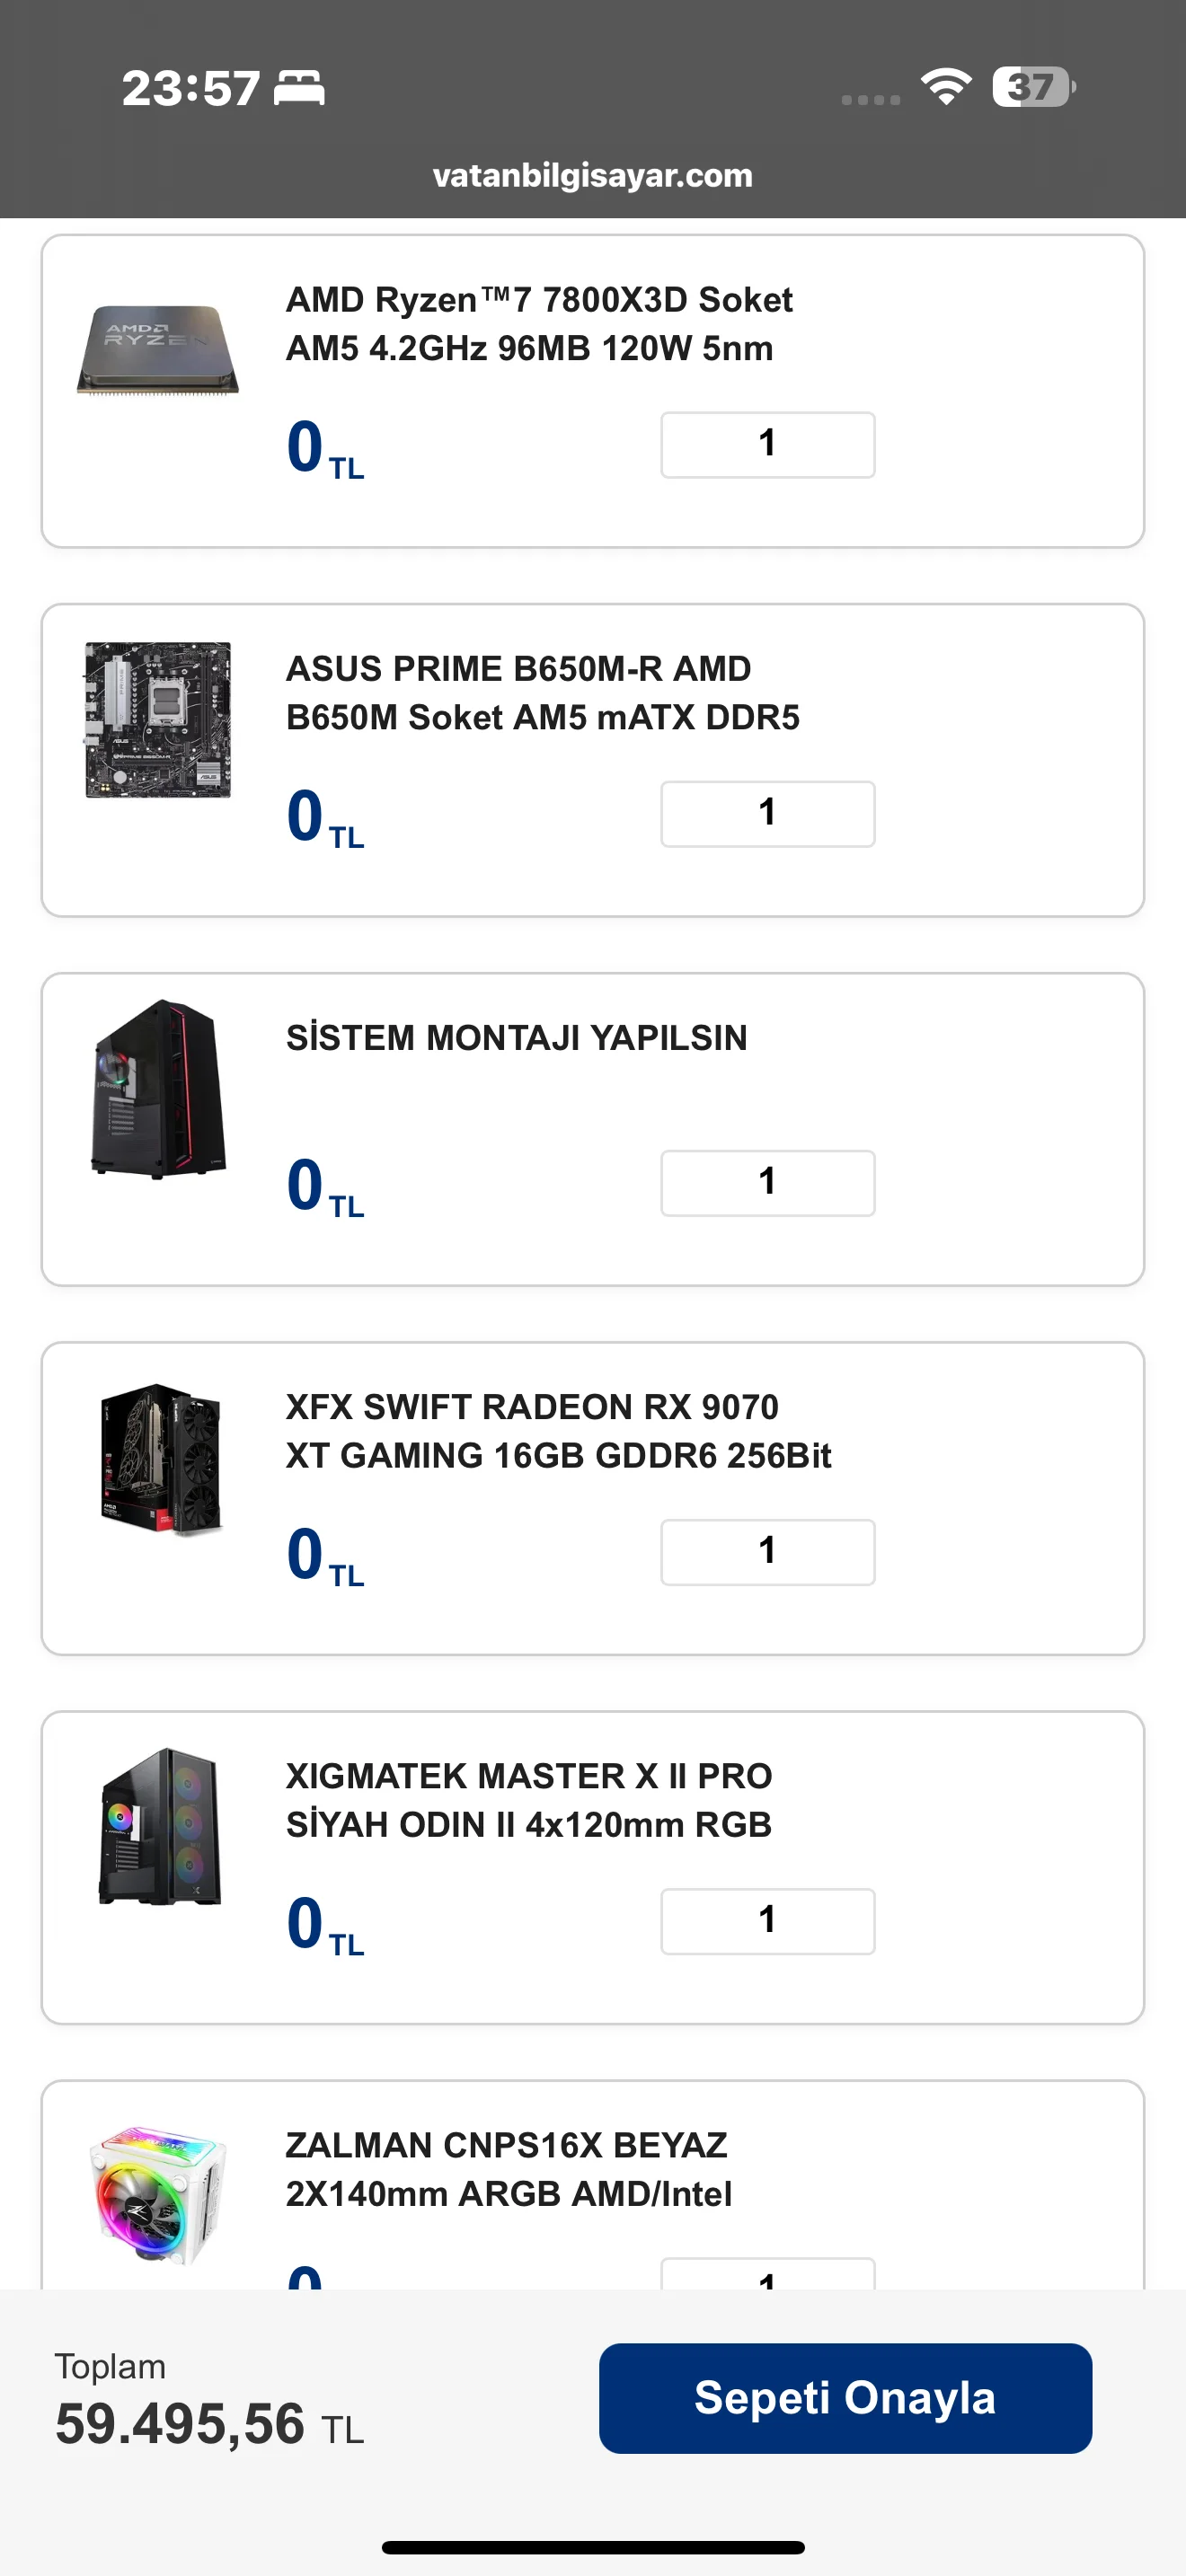Image resolution: width=1186 pixels, height=2576 pixels.
Task: Edit quantity field for XFX Radeon RX 9070 XT
Action: [x=767, y=1552]
